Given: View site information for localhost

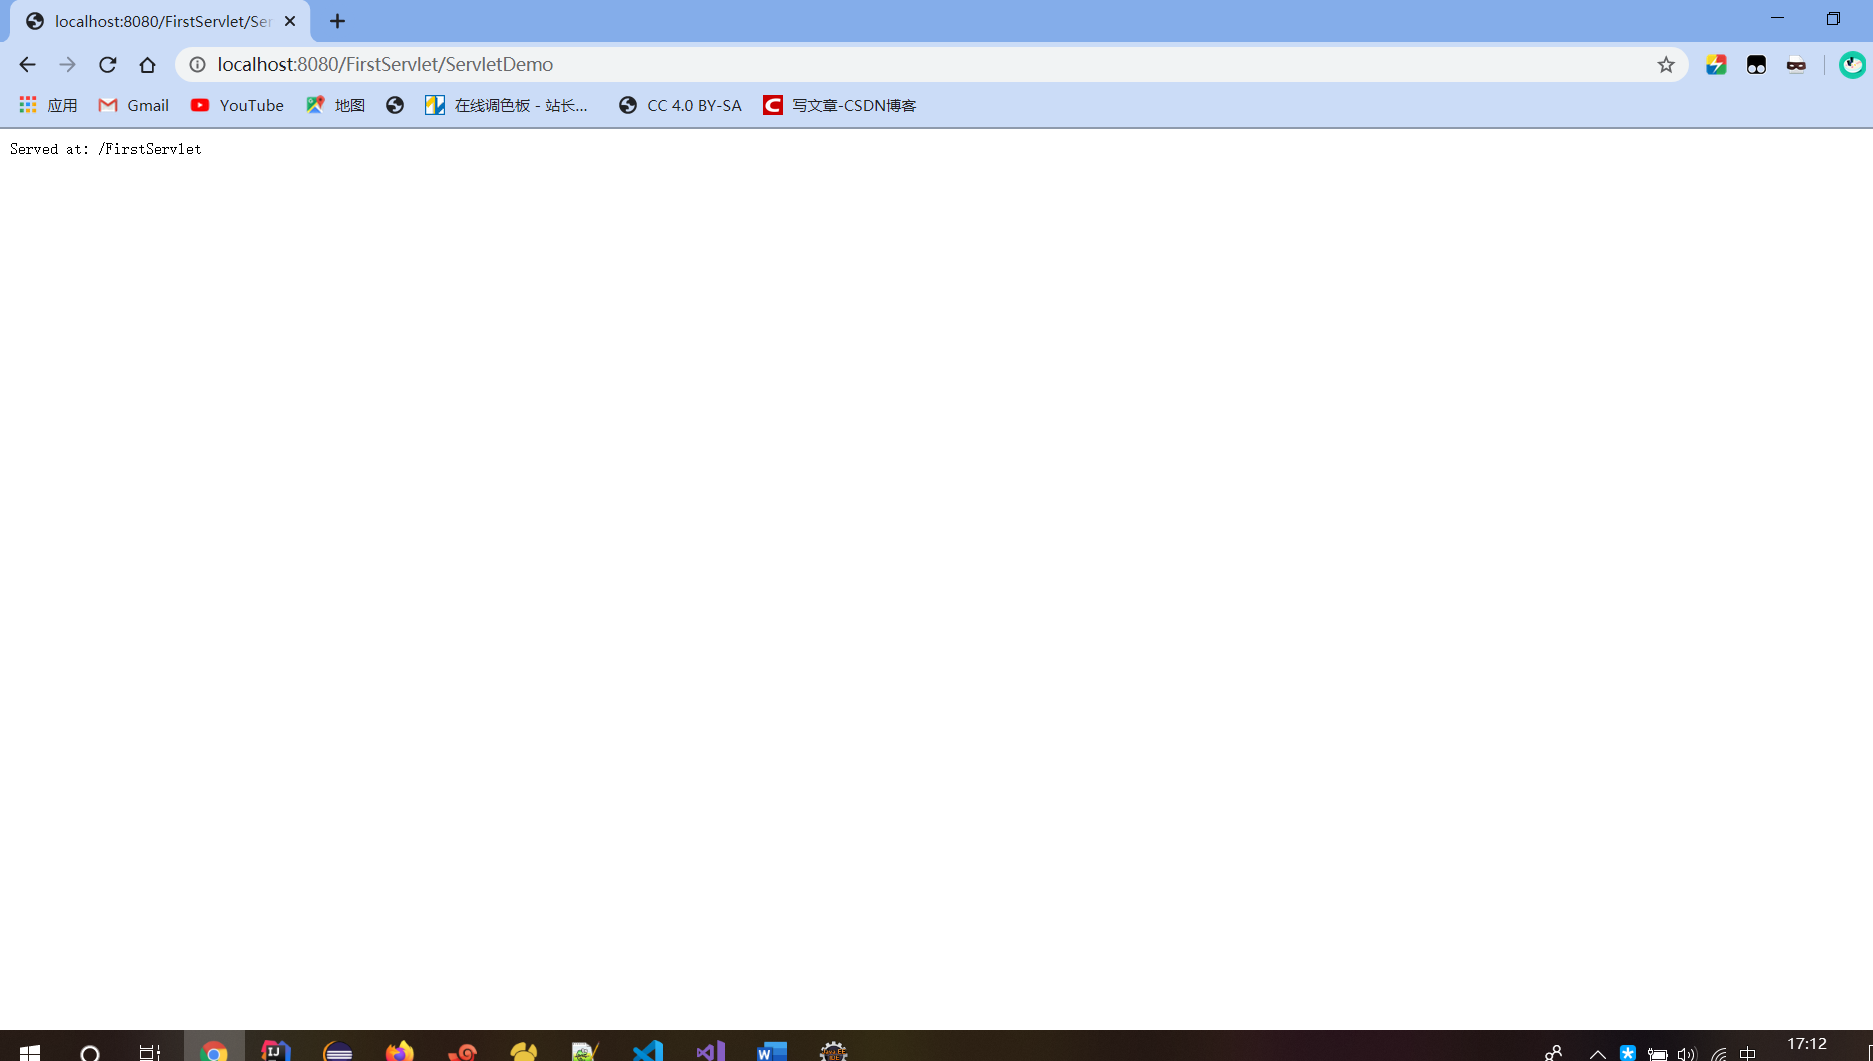Looking at the screenshot, I should point(198,65).
